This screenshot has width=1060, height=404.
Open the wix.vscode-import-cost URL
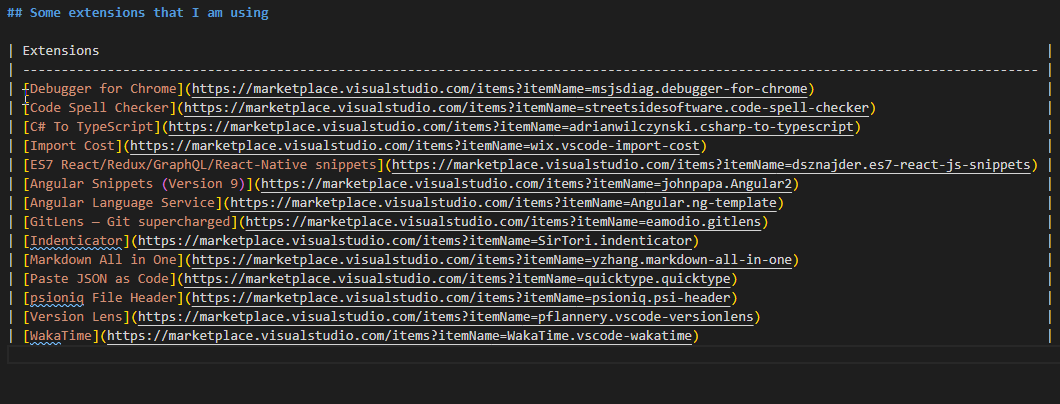point(415,145)
